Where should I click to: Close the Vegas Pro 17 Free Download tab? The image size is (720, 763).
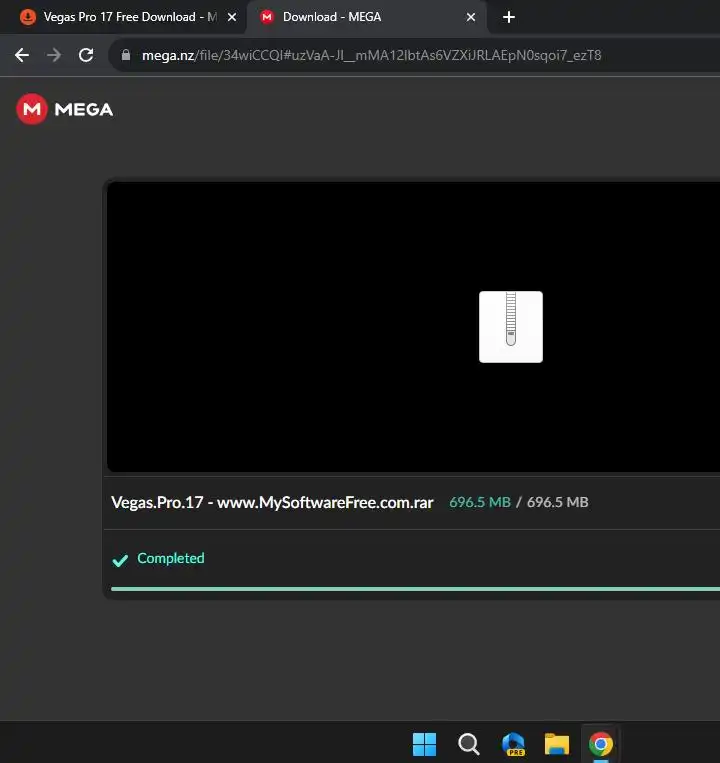(x=232, y=18)
